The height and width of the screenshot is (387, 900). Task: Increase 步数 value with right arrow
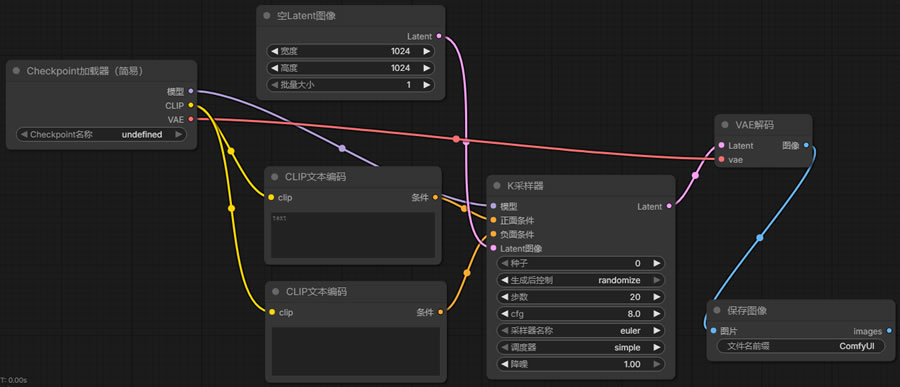tap(657, 297)
